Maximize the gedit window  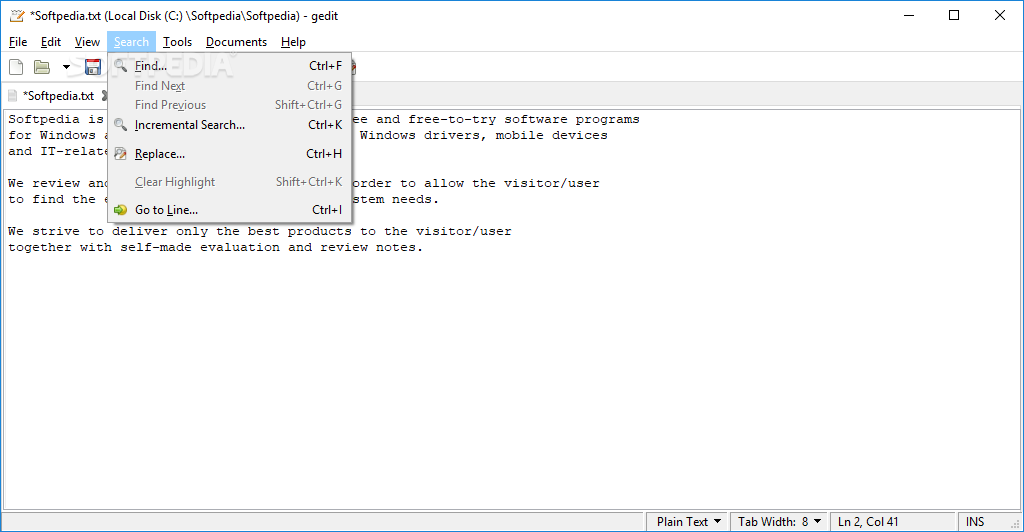[953, 15]
